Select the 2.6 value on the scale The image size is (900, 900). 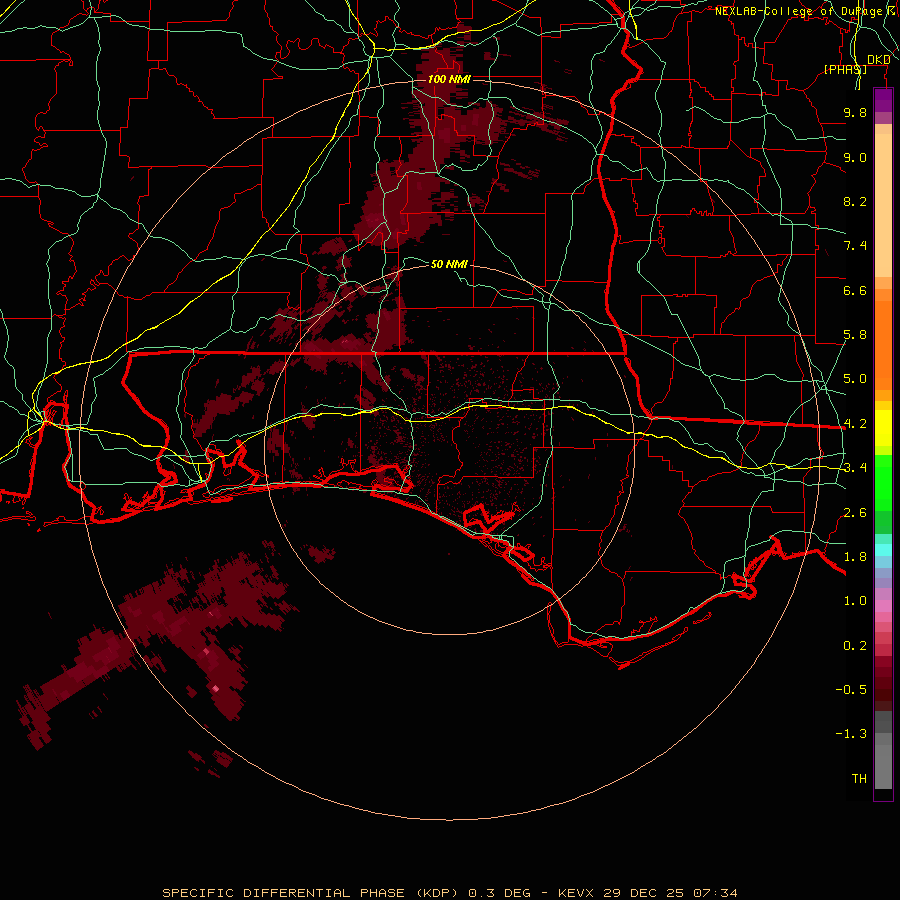click(855, 513)
